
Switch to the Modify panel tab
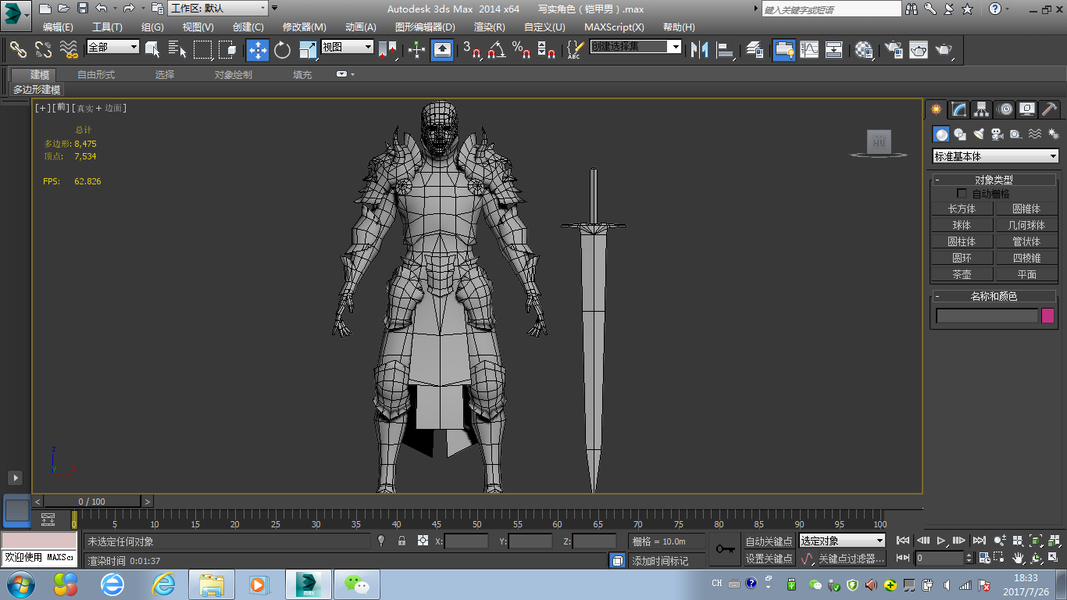[x=959, y=110]
